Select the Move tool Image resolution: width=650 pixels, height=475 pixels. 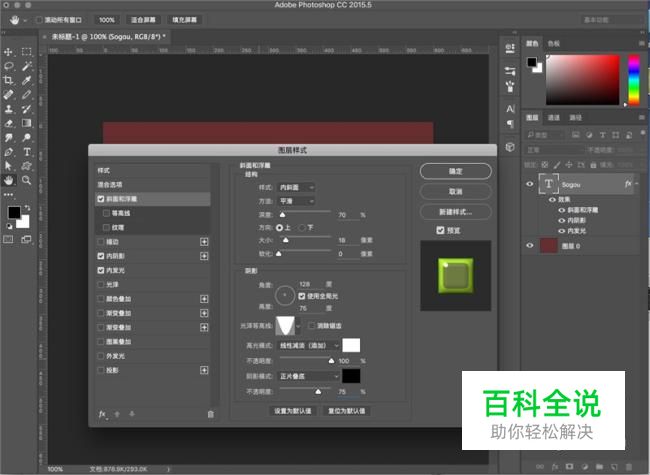[9, 51]
